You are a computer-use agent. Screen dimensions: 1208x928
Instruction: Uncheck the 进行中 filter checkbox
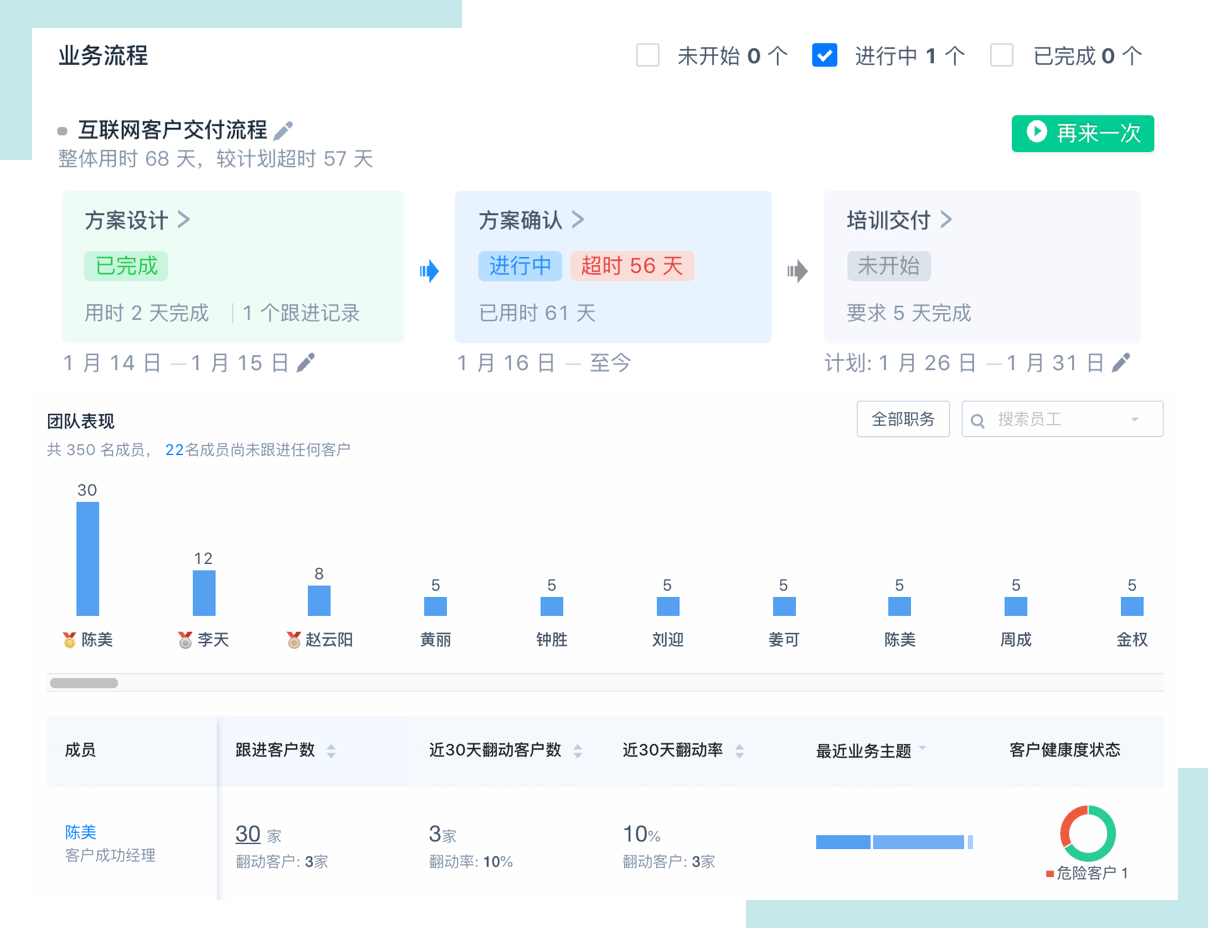(824, 55)
